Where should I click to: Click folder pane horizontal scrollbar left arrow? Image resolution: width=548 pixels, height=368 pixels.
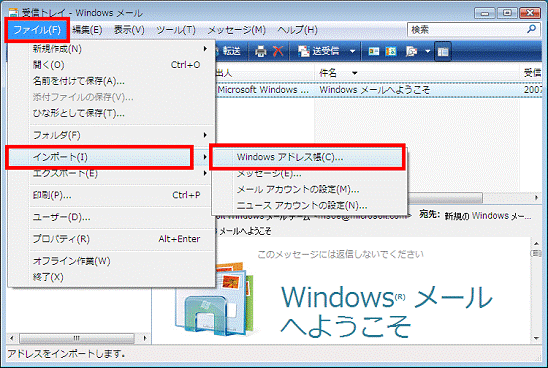click(12, 338)
